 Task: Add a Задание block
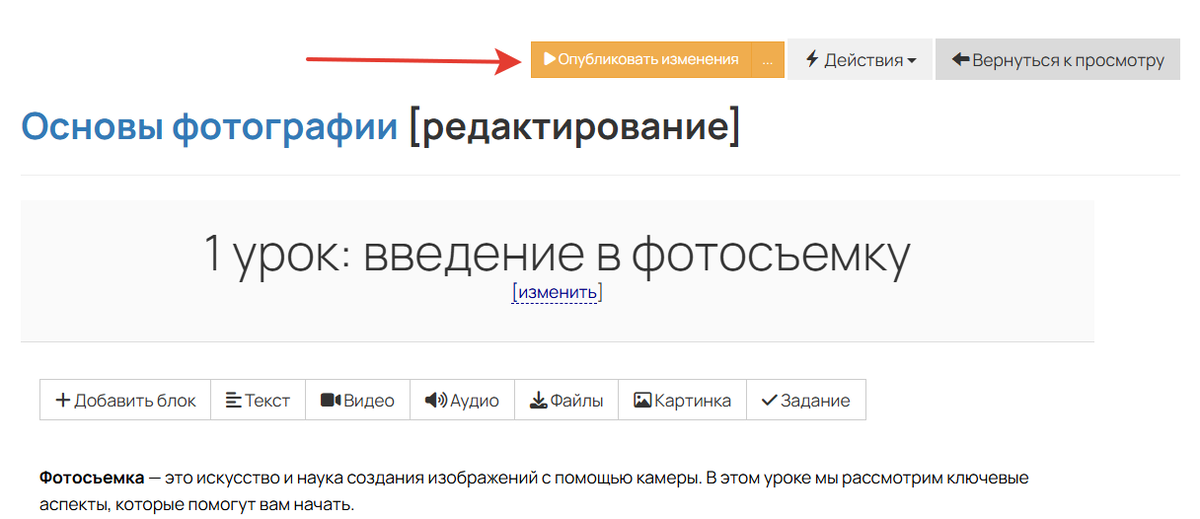[806, 400]
